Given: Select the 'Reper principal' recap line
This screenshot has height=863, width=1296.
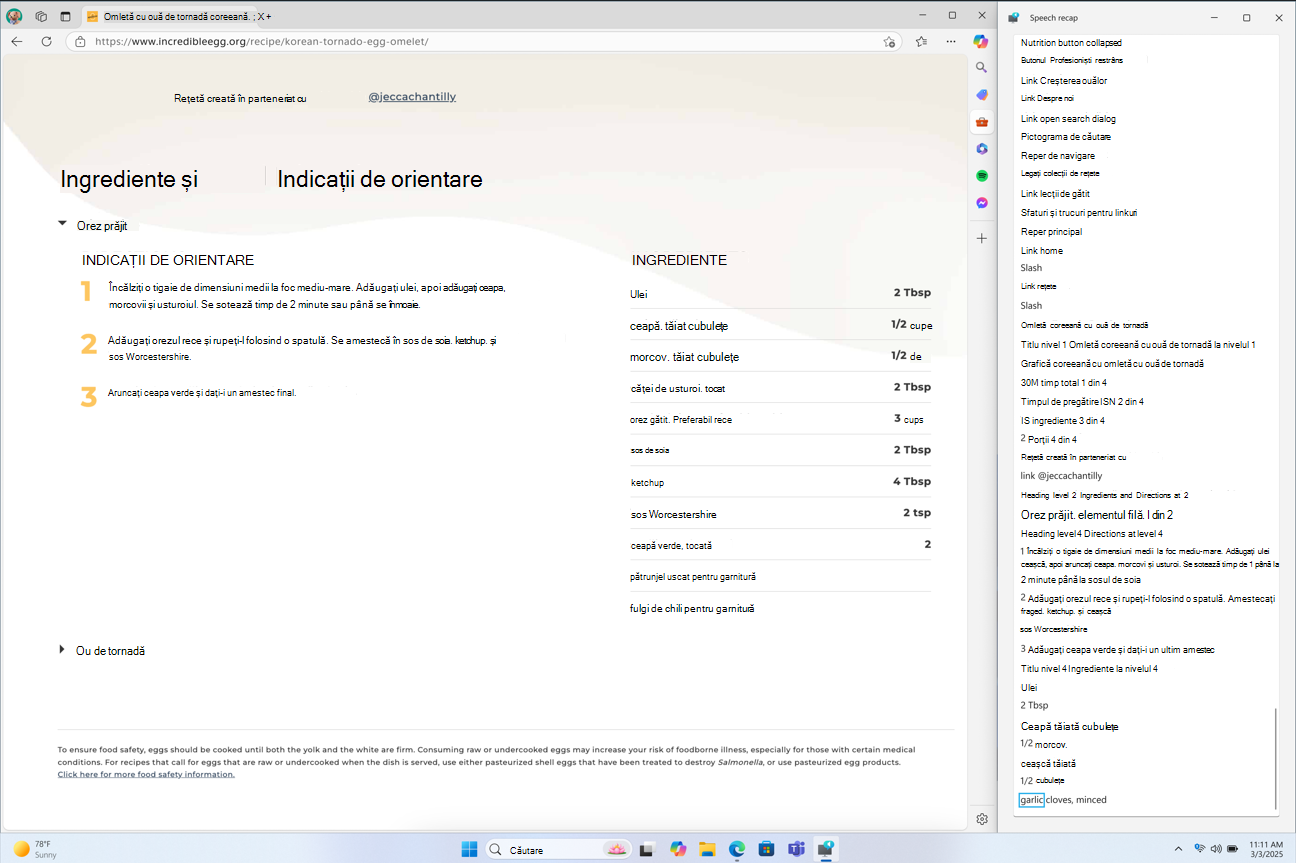Looking at the screenshot, I should (1051, 231).
